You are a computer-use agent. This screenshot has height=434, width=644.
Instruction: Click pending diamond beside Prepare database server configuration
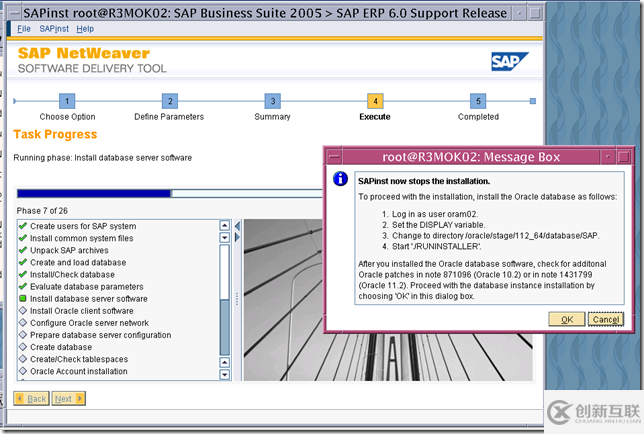tap(23, 335)
